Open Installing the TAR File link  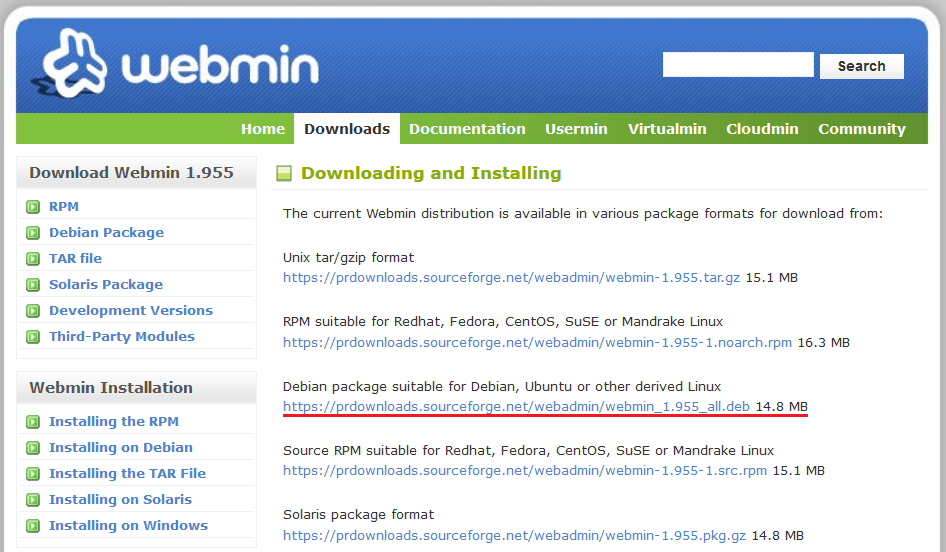pos(127,473)
